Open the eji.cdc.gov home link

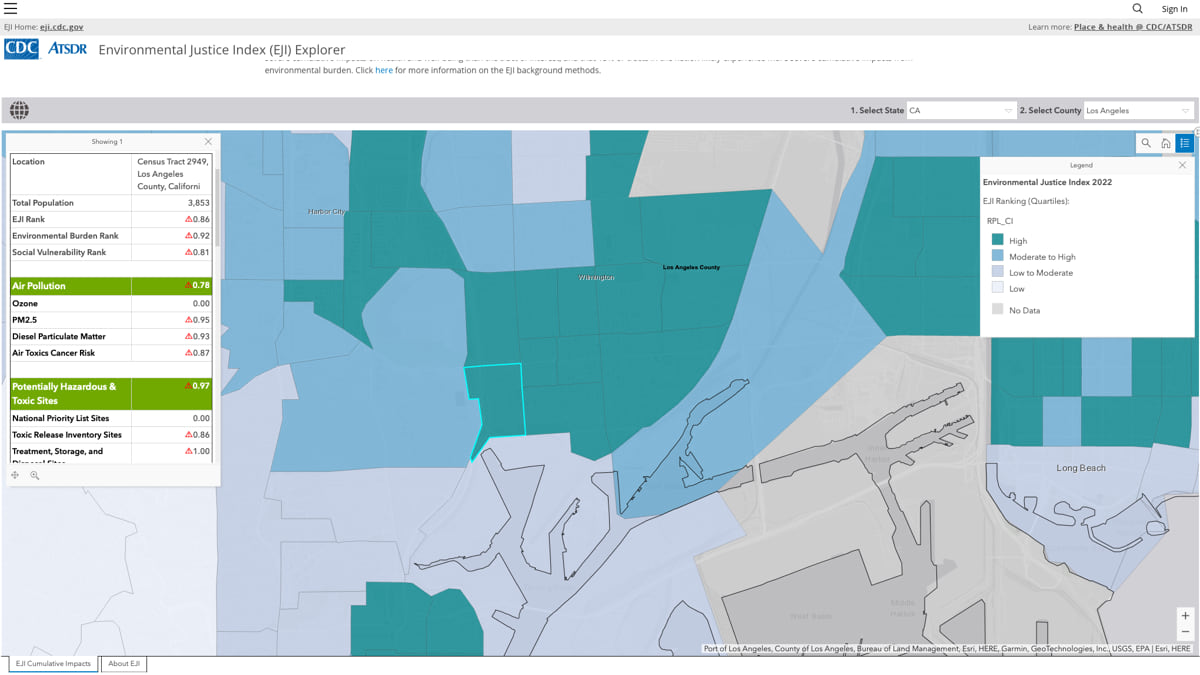coord(62,27)
